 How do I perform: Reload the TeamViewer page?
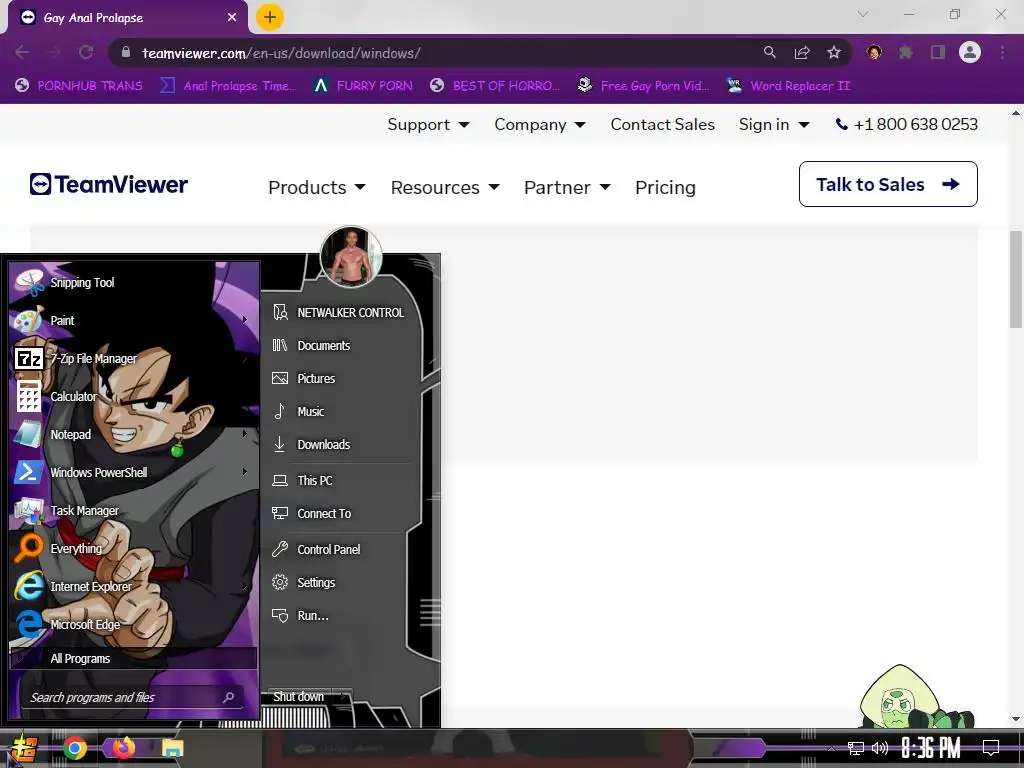[86, 53]
